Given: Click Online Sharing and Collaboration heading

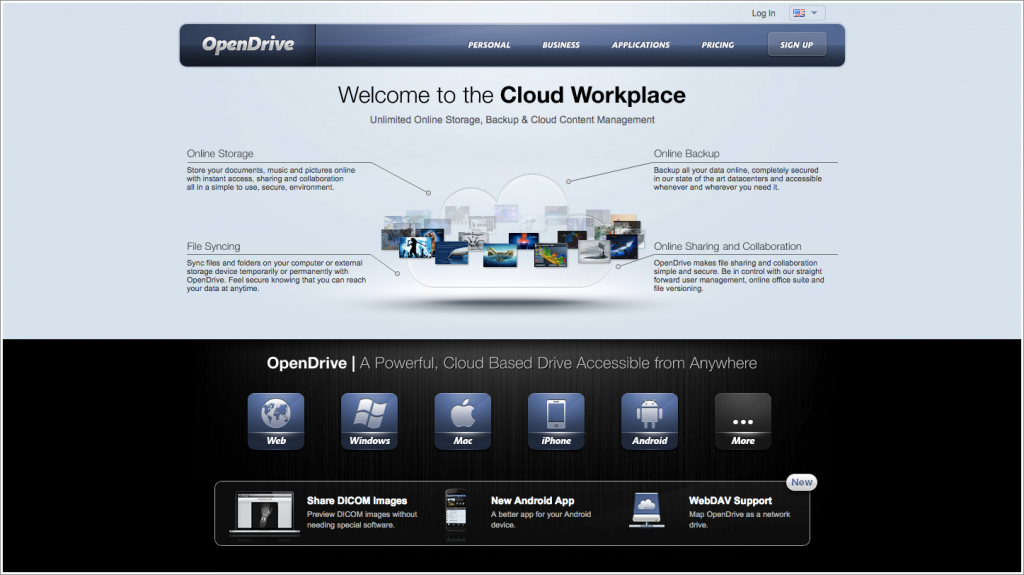Looking at the screenshot, I should (x=727, y=246).
